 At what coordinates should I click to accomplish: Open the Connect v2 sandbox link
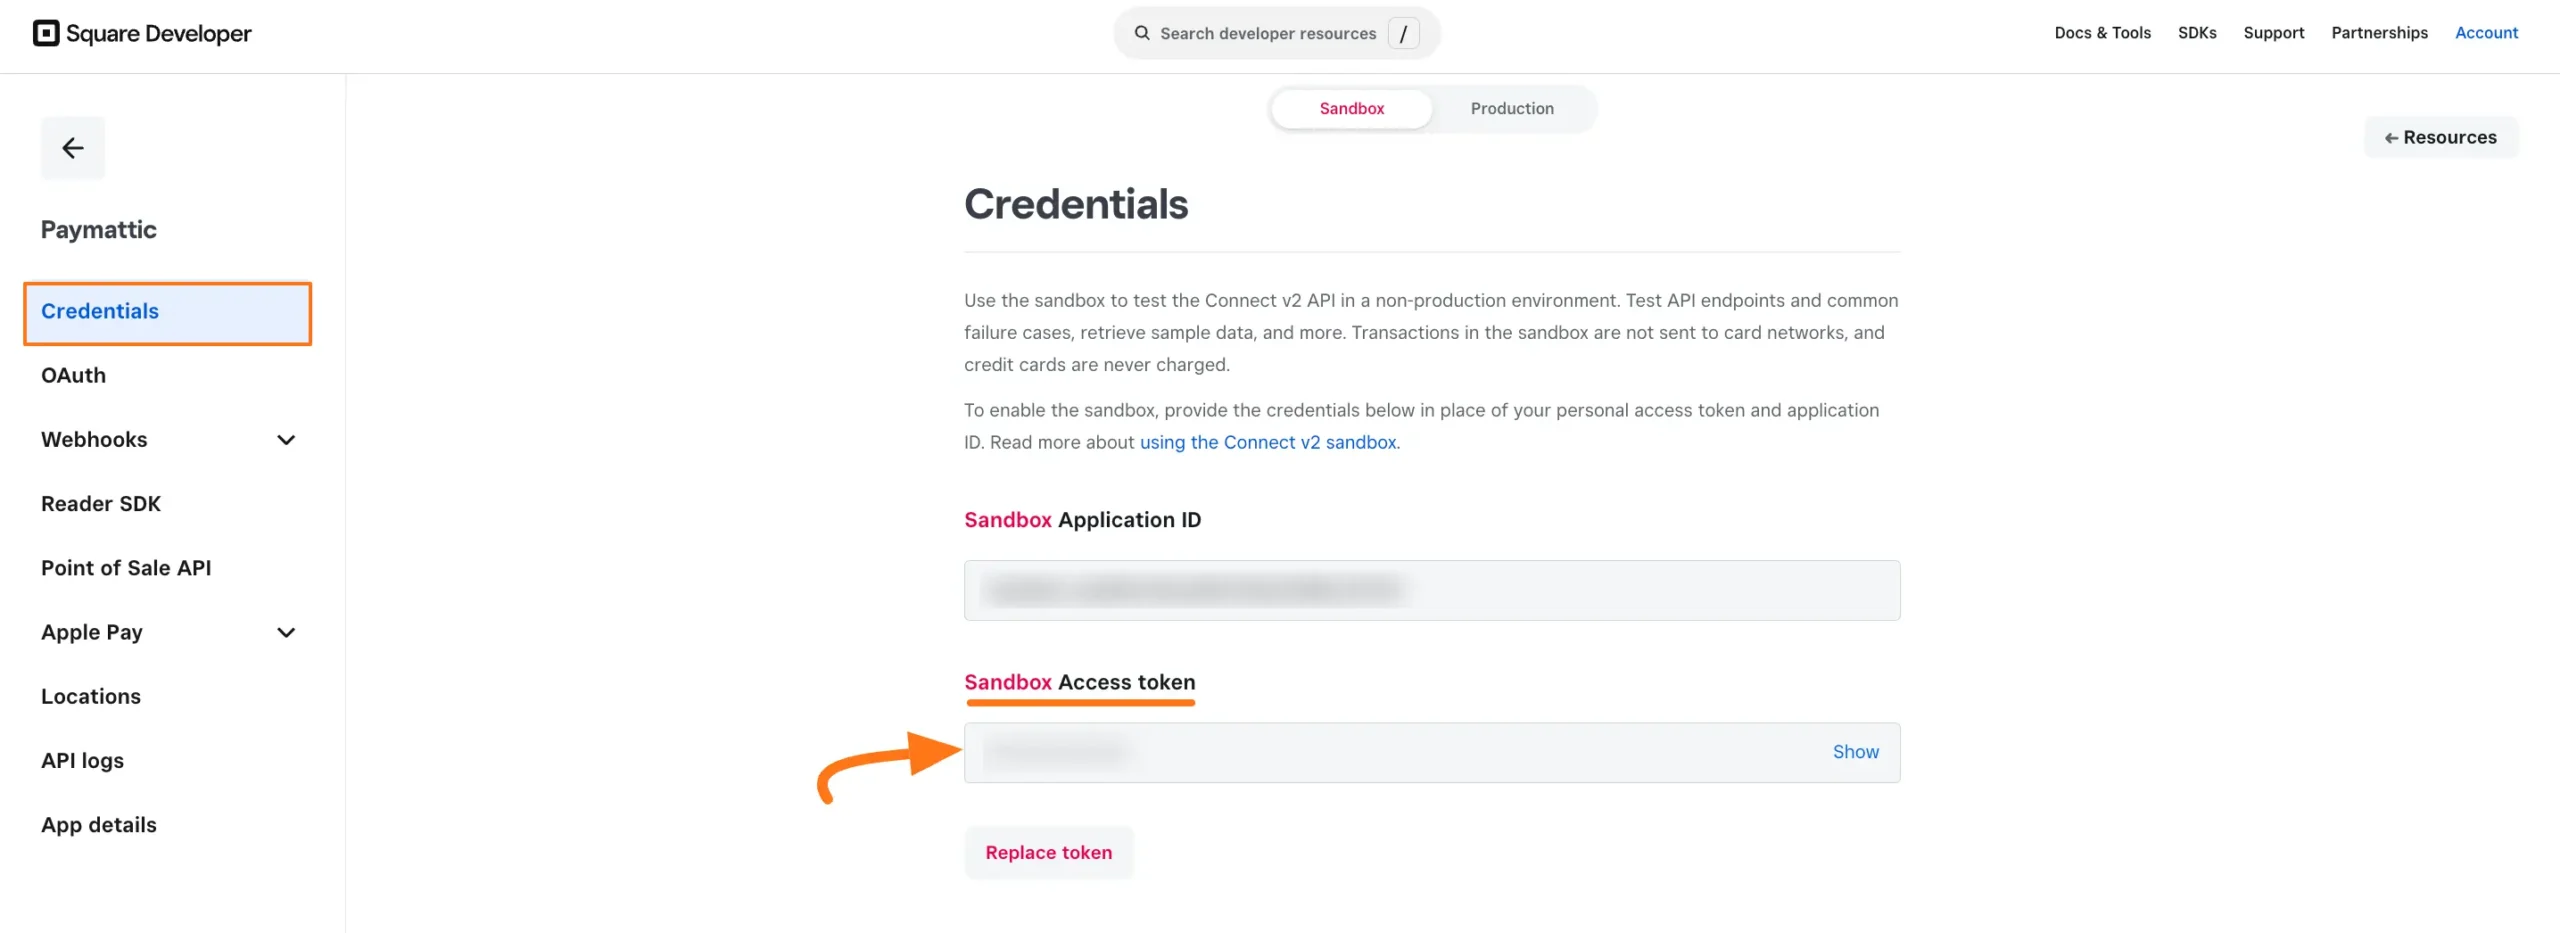coord(1268,442)
